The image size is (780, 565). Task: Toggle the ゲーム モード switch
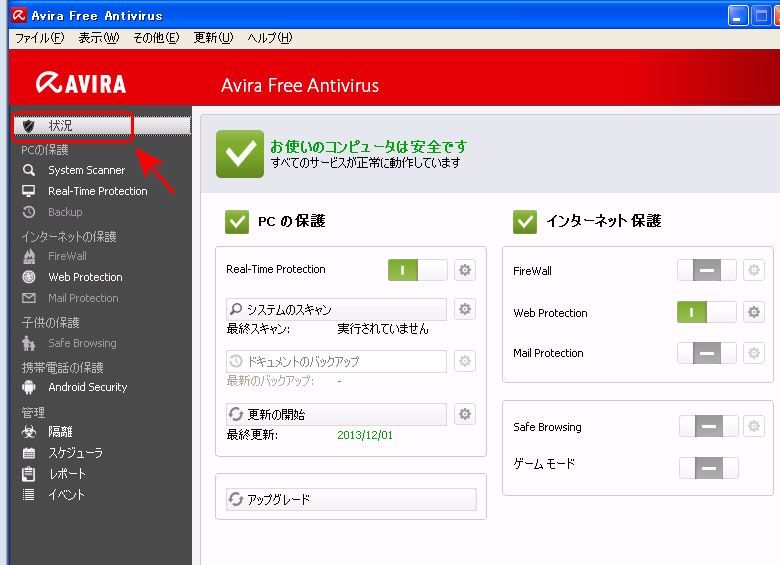pos(708,468)
